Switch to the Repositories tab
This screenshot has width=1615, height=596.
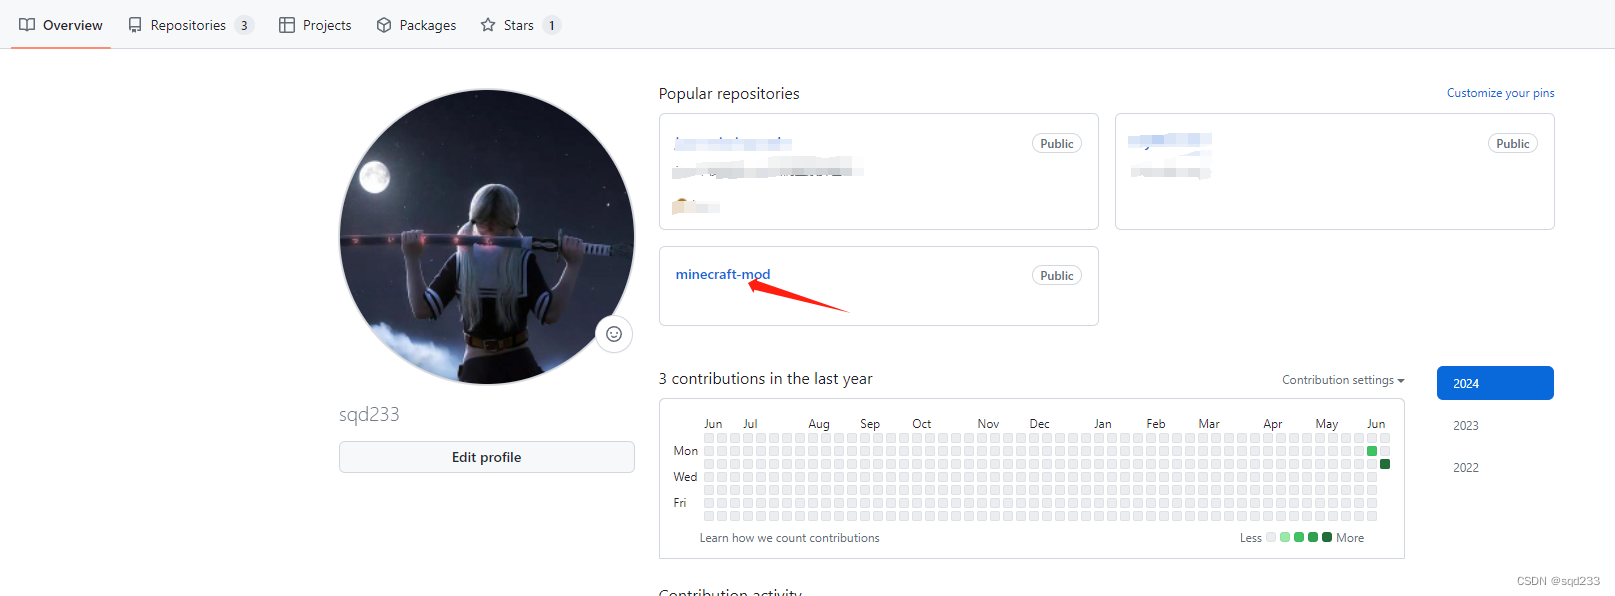(190, 25)
